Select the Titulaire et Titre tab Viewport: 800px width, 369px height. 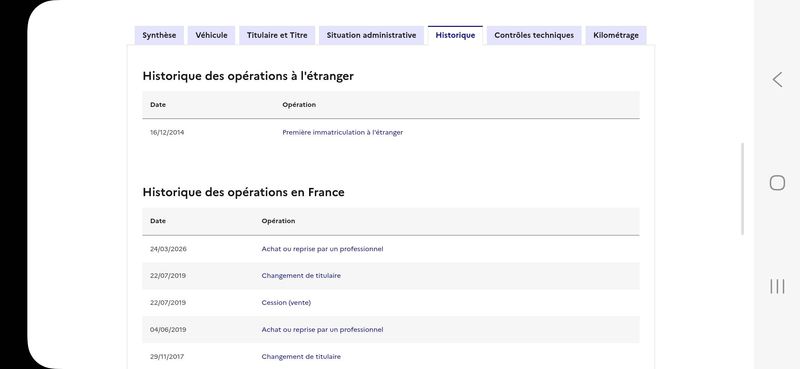click(x=277, y=35)
